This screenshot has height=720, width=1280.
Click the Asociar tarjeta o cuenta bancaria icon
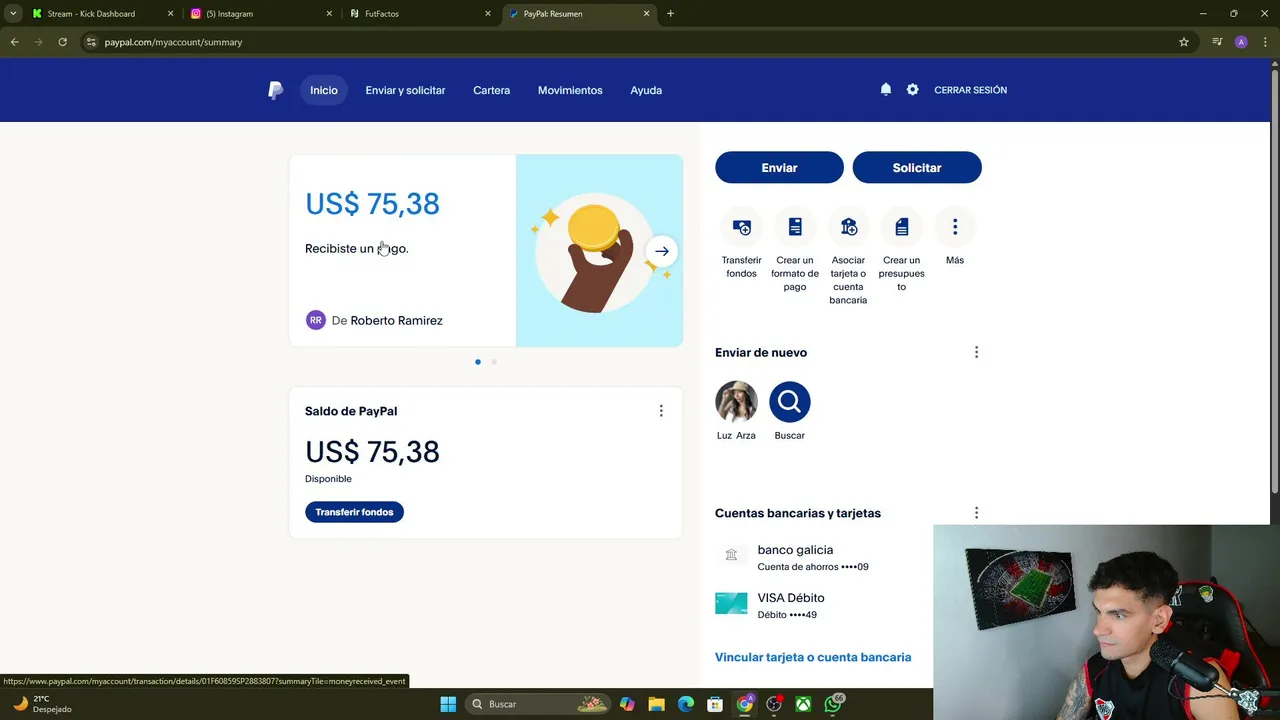click(848, 227)
